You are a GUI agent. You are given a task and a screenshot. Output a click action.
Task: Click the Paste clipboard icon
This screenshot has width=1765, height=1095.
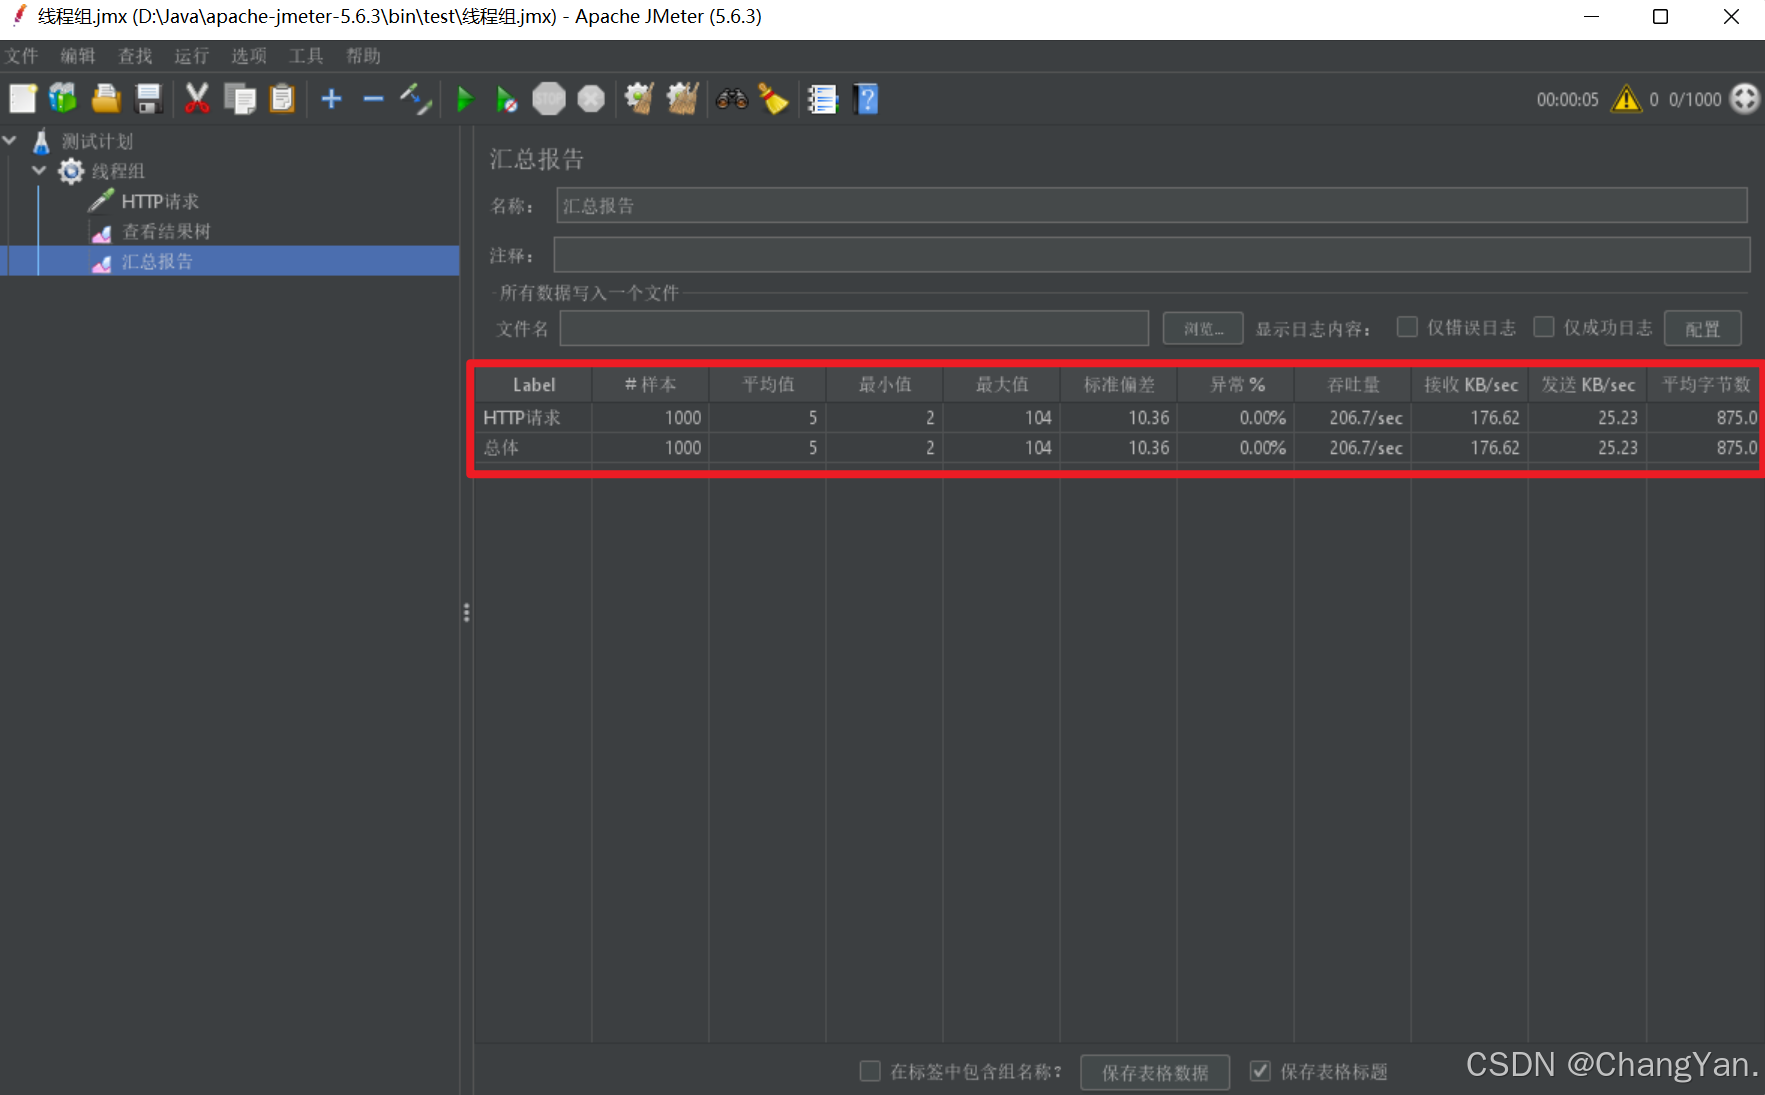tap(283, 99)
